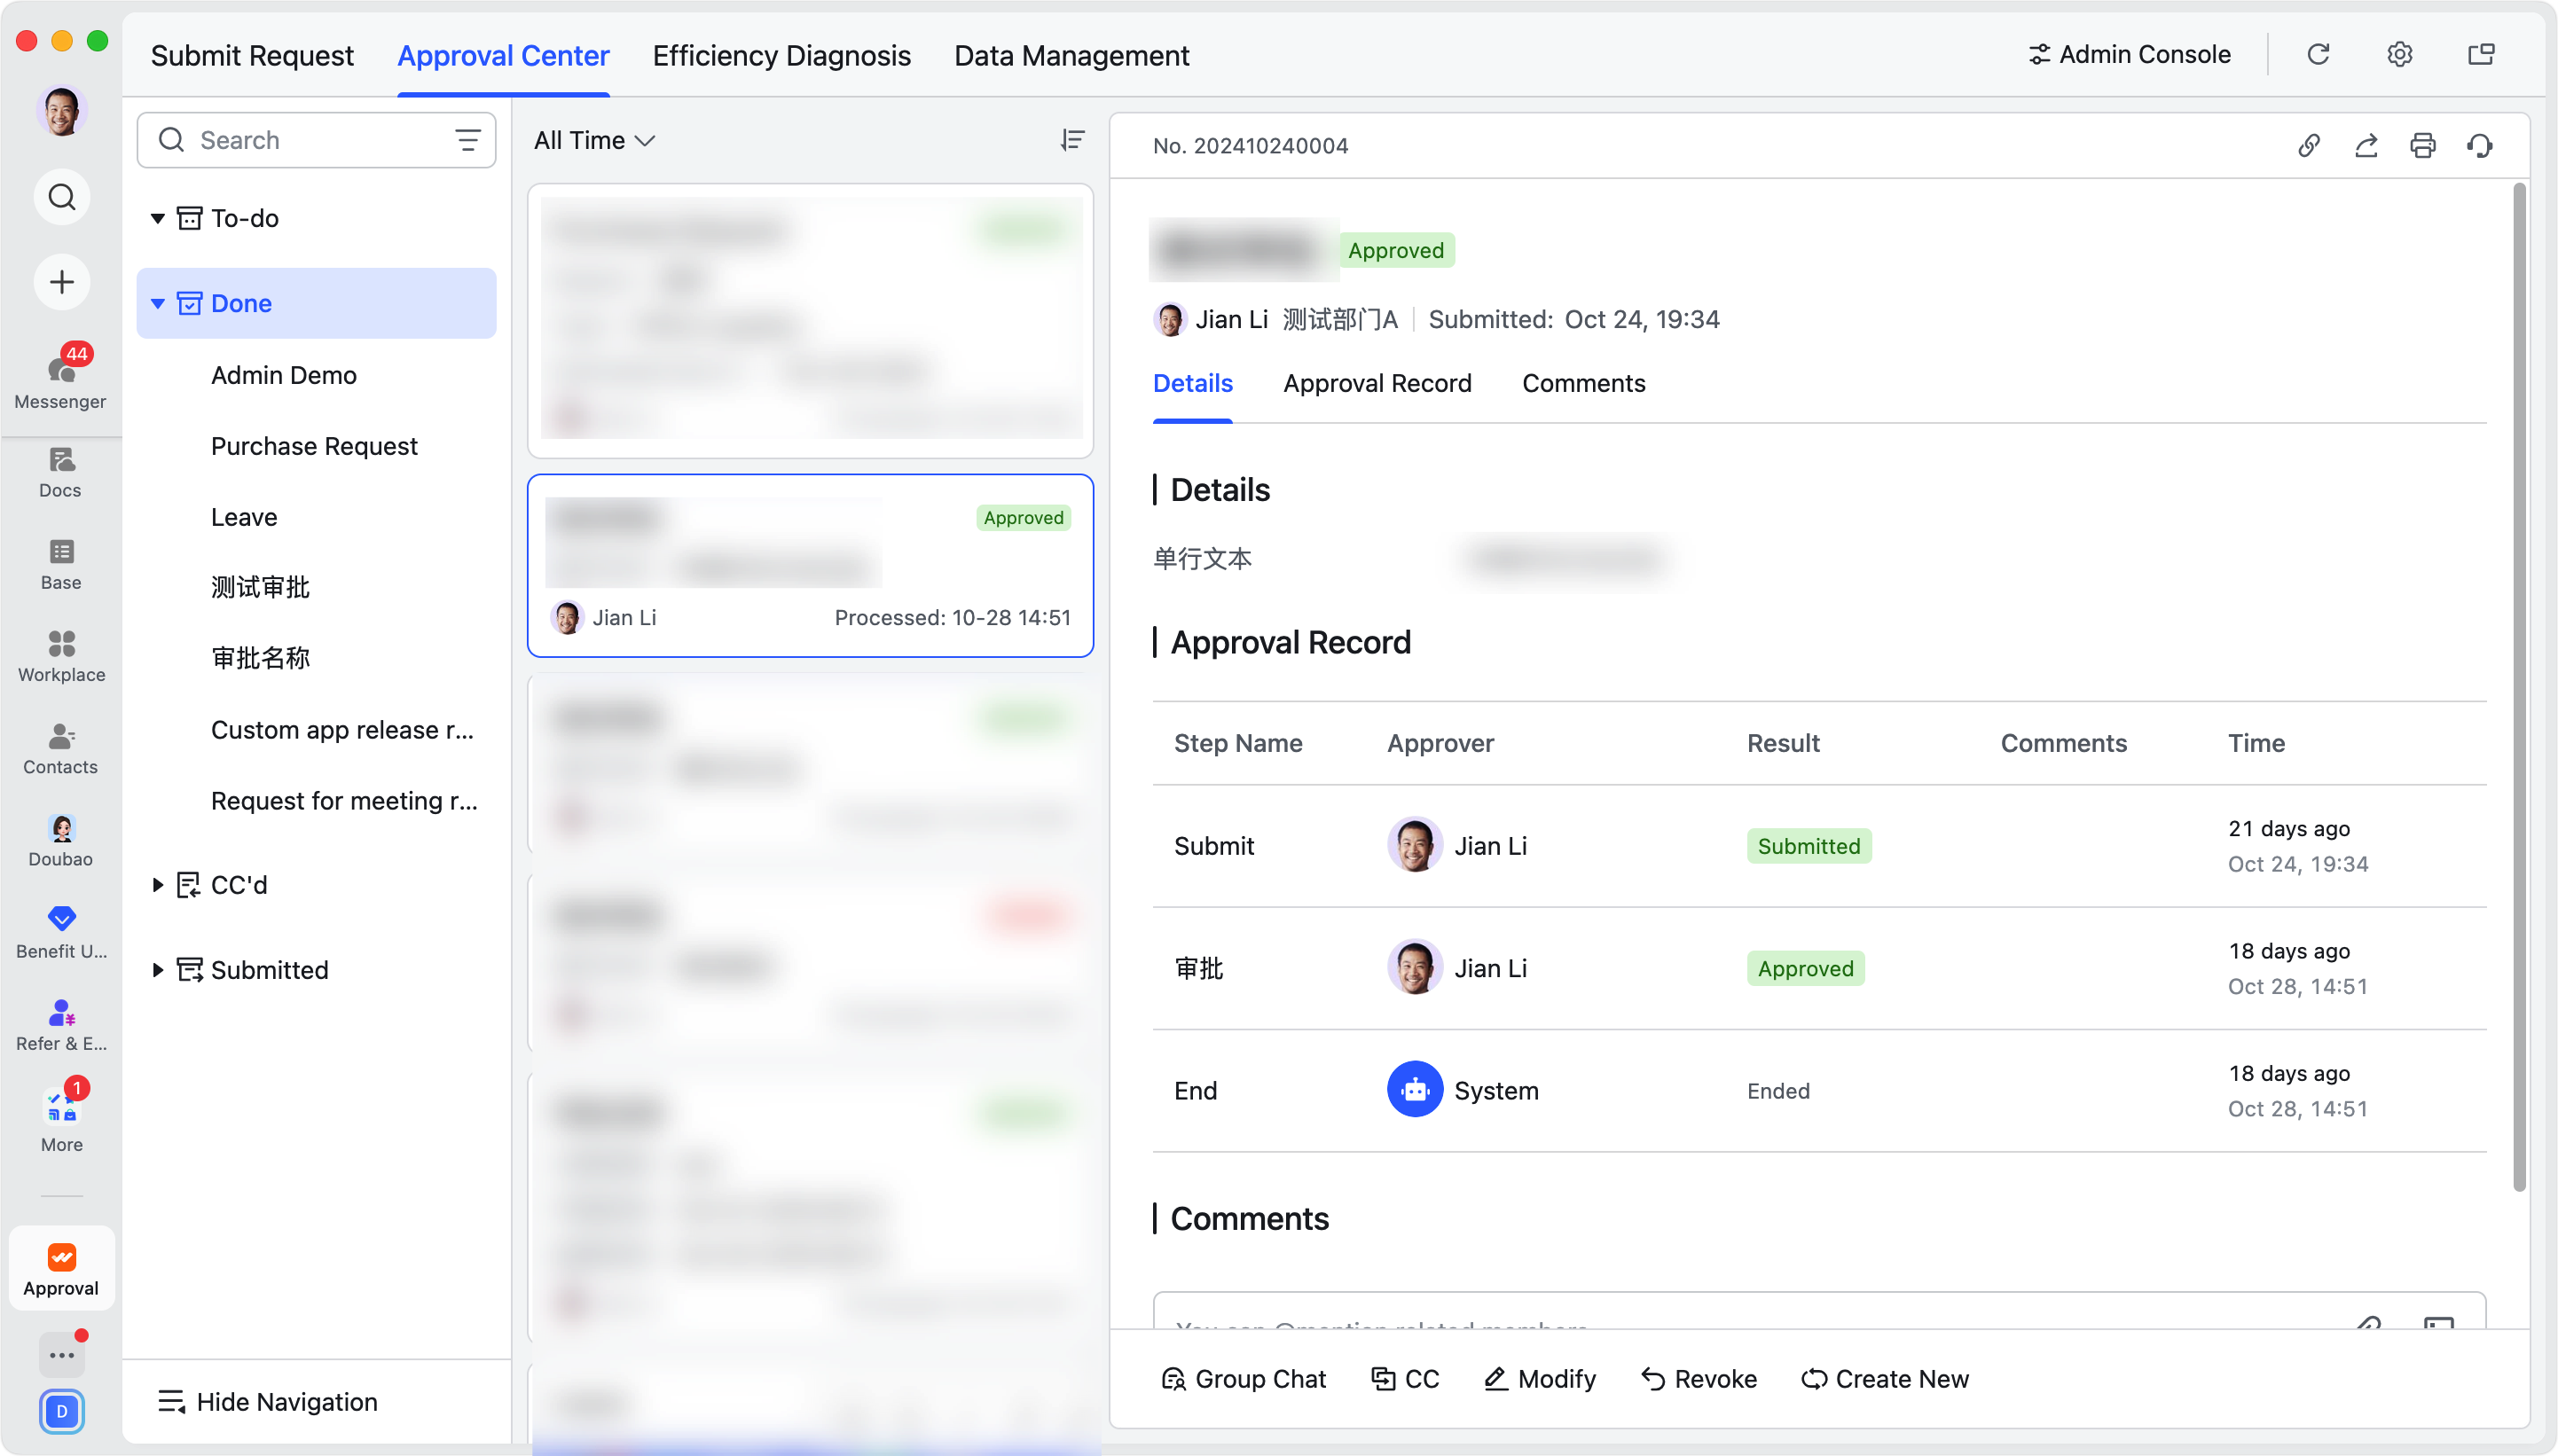The width and height of the screenshot is (2558, 1456).
Task: Click Hide Navigation
Action: (x=268, y=1402)
